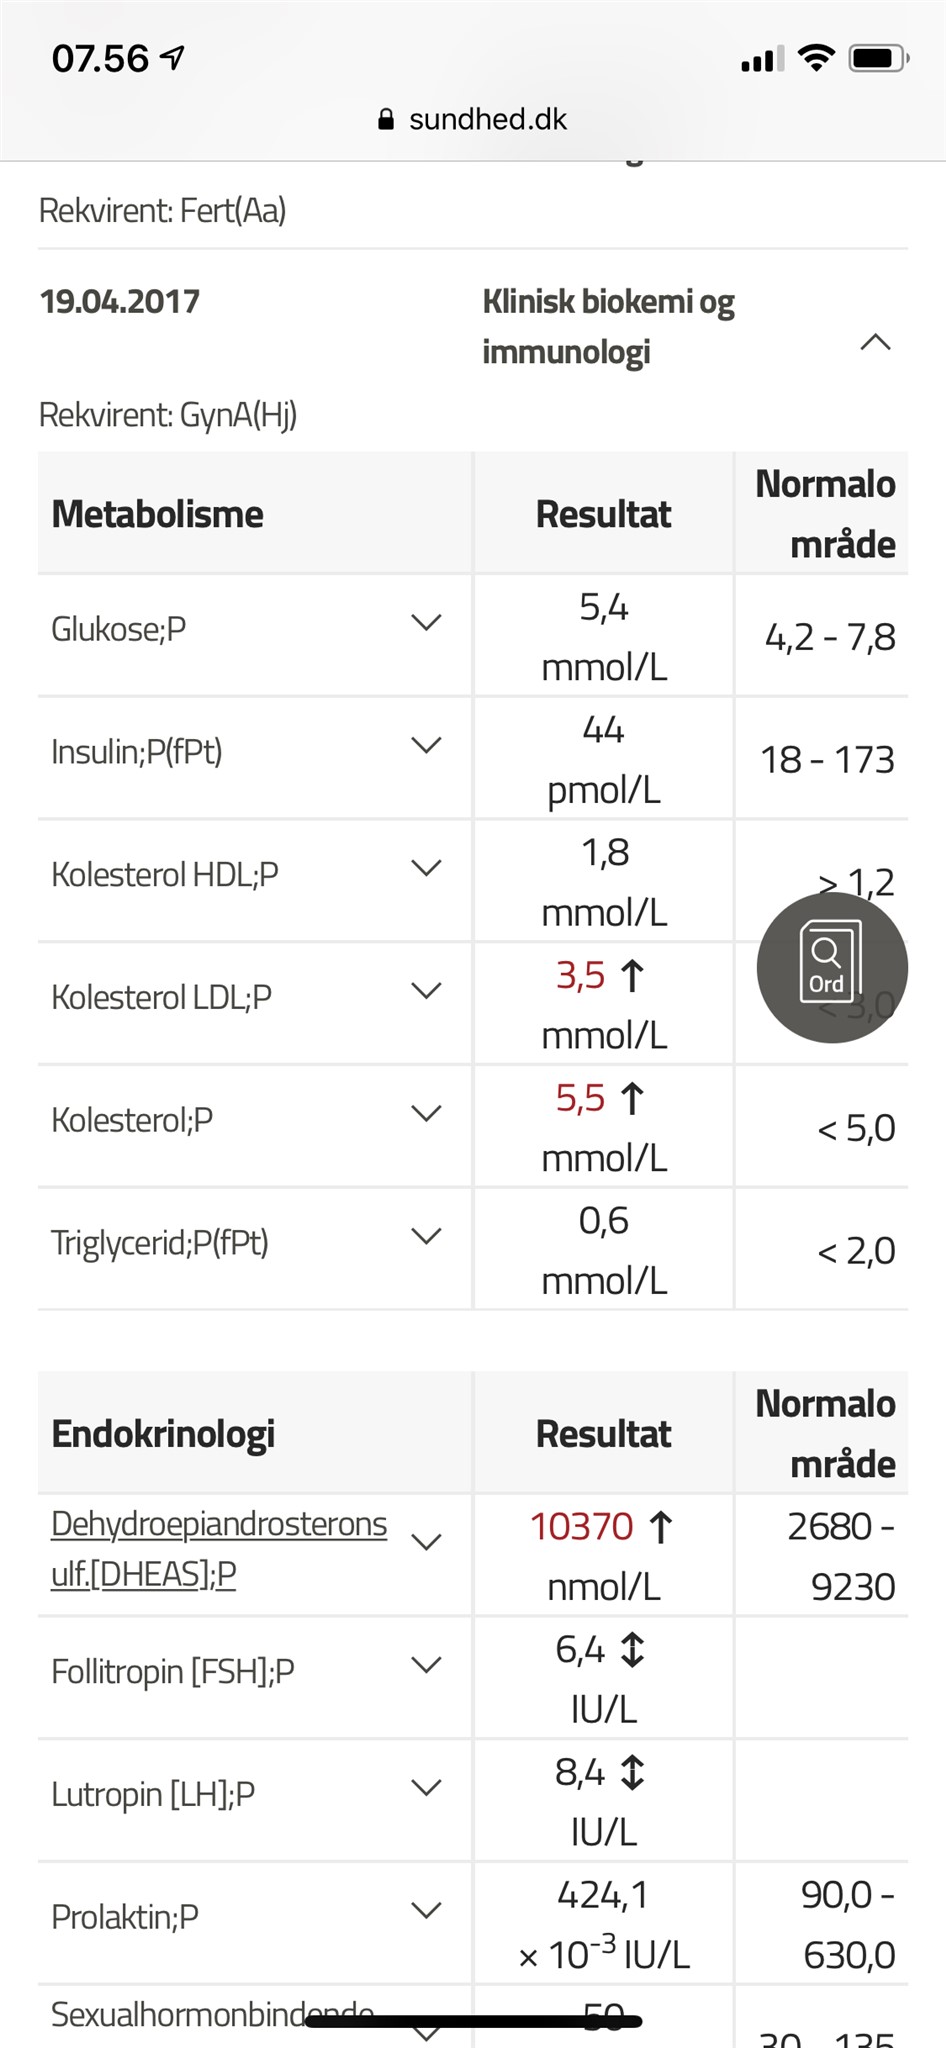Image resolution: width=946 pixels, height=2048 pixels.
Task: Tap the status bar clock 07.56
Action: tap(100, 59)
